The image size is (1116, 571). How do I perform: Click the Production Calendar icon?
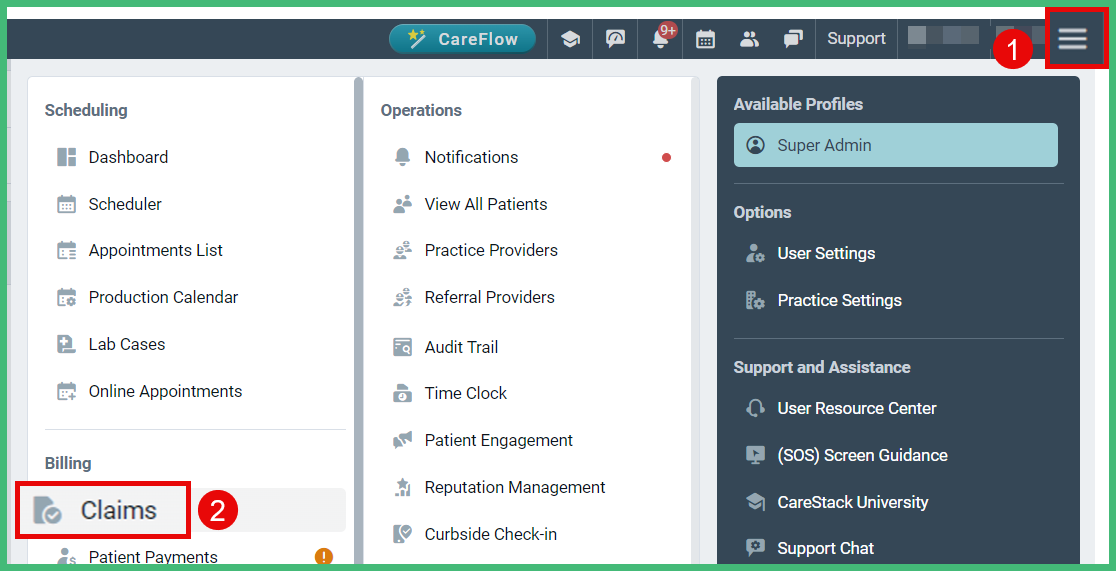66,297
